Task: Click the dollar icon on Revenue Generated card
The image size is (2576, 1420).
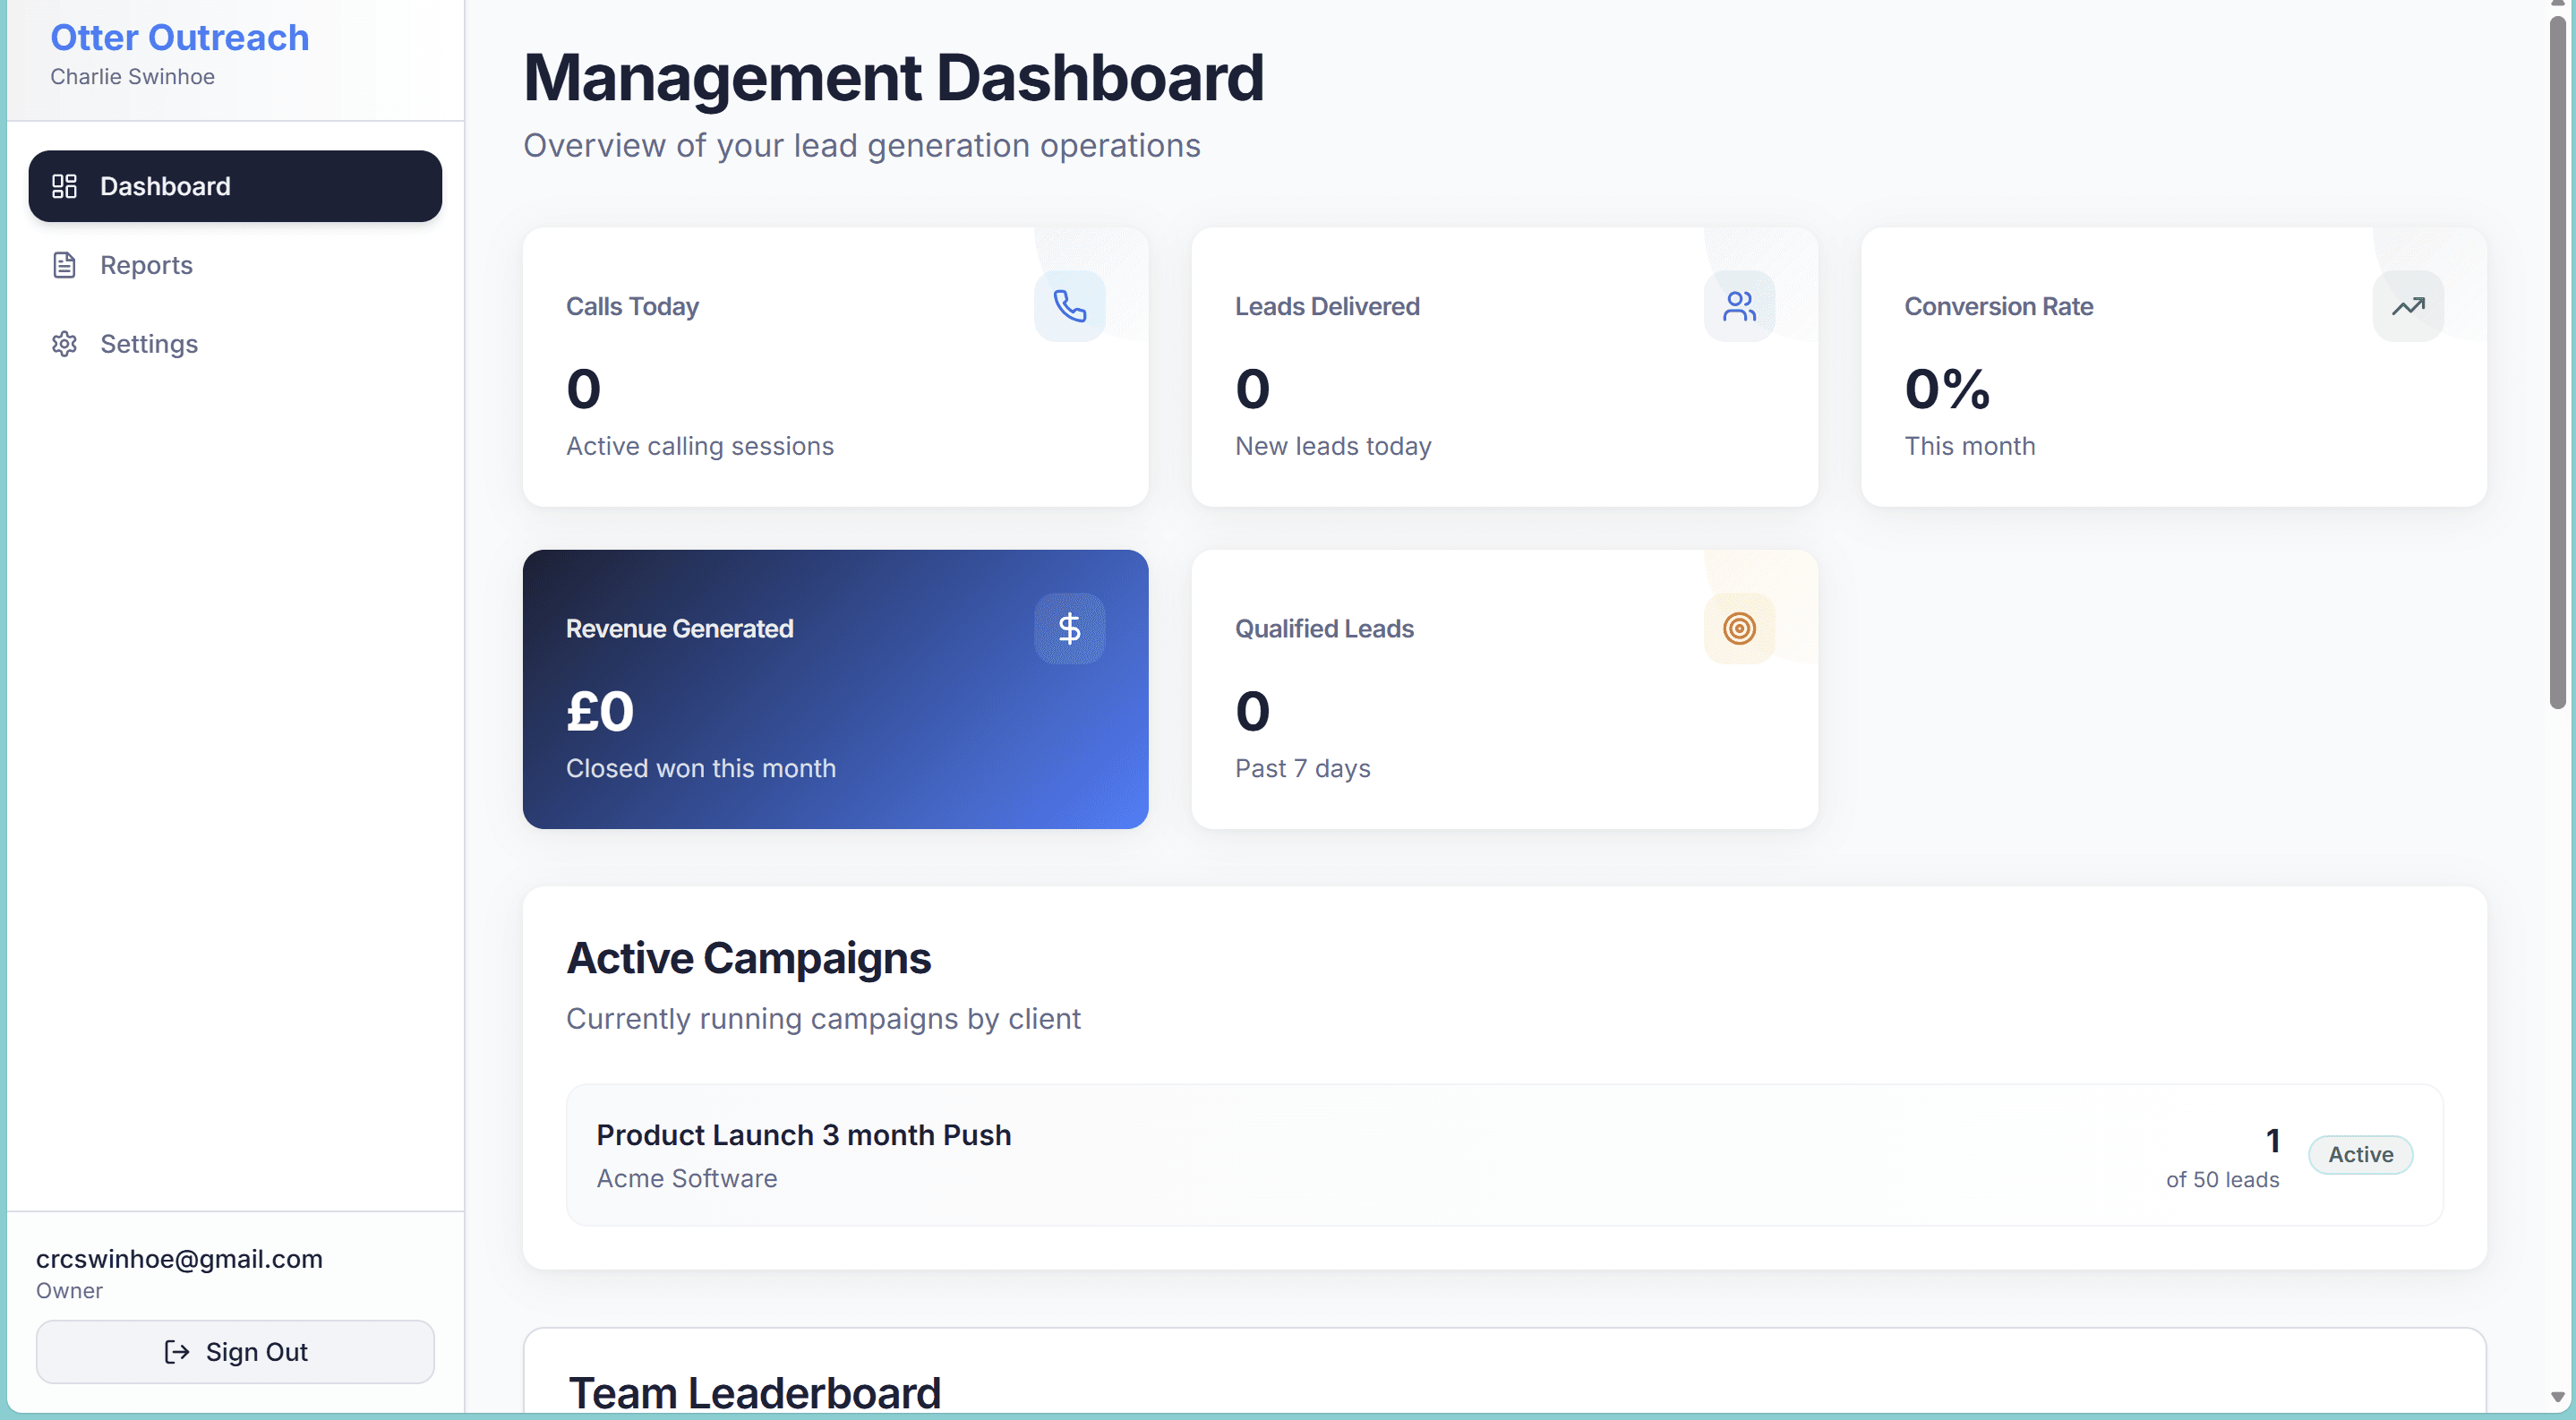Action: click(x=1070, y=629)
